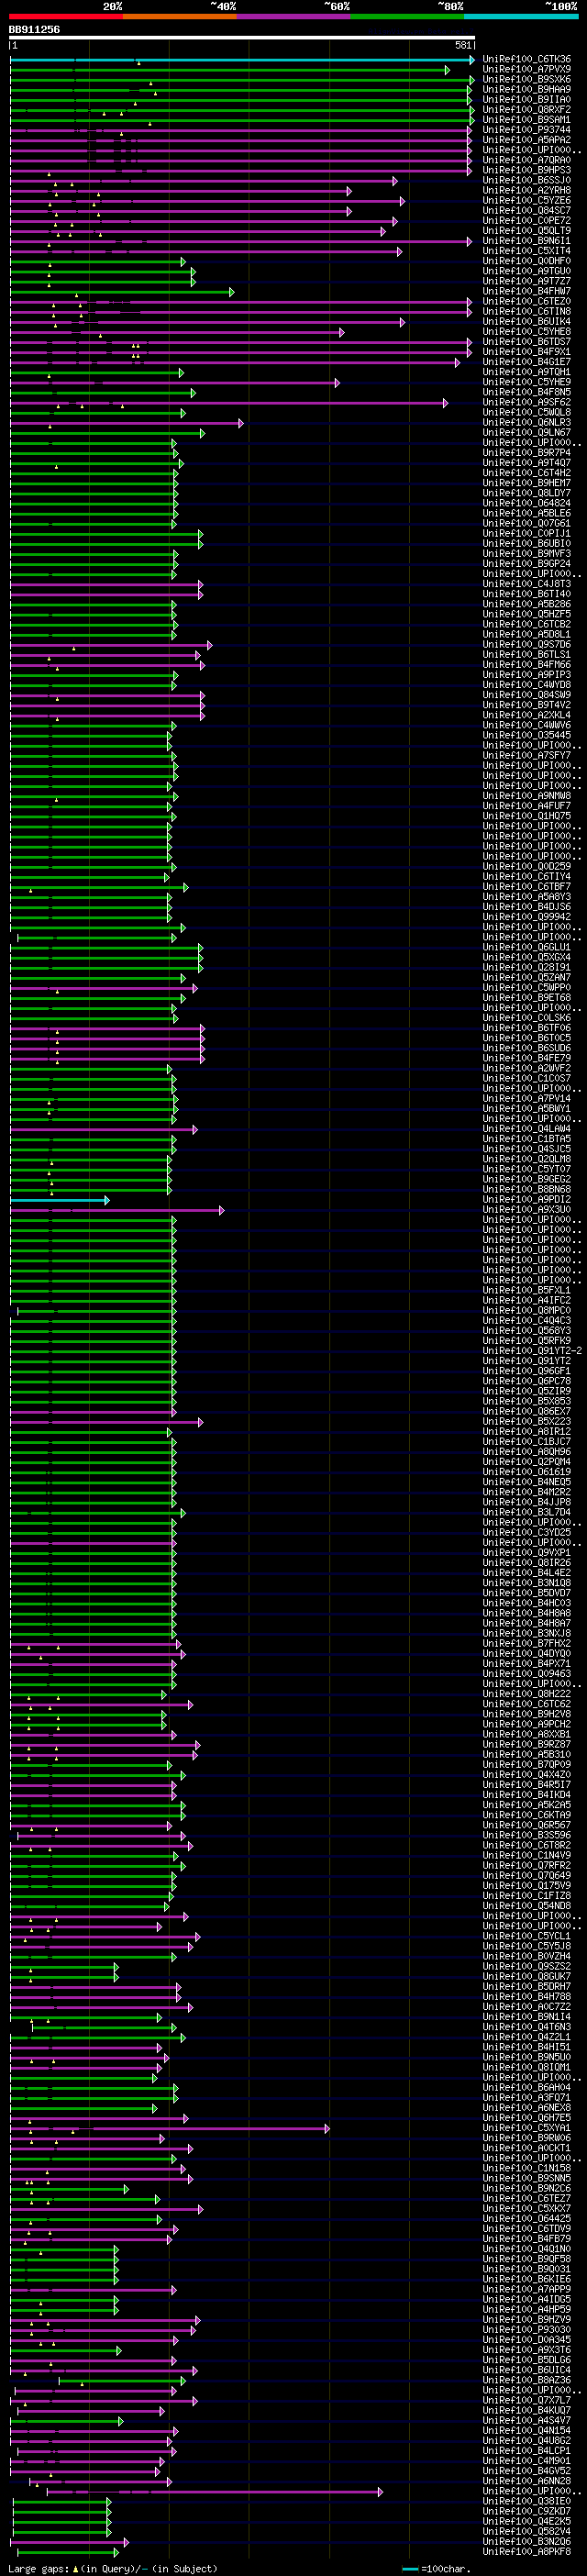Select hit UniRef100_O61619
Viewport: 587px width, 2576px height.
[527, 1472]
